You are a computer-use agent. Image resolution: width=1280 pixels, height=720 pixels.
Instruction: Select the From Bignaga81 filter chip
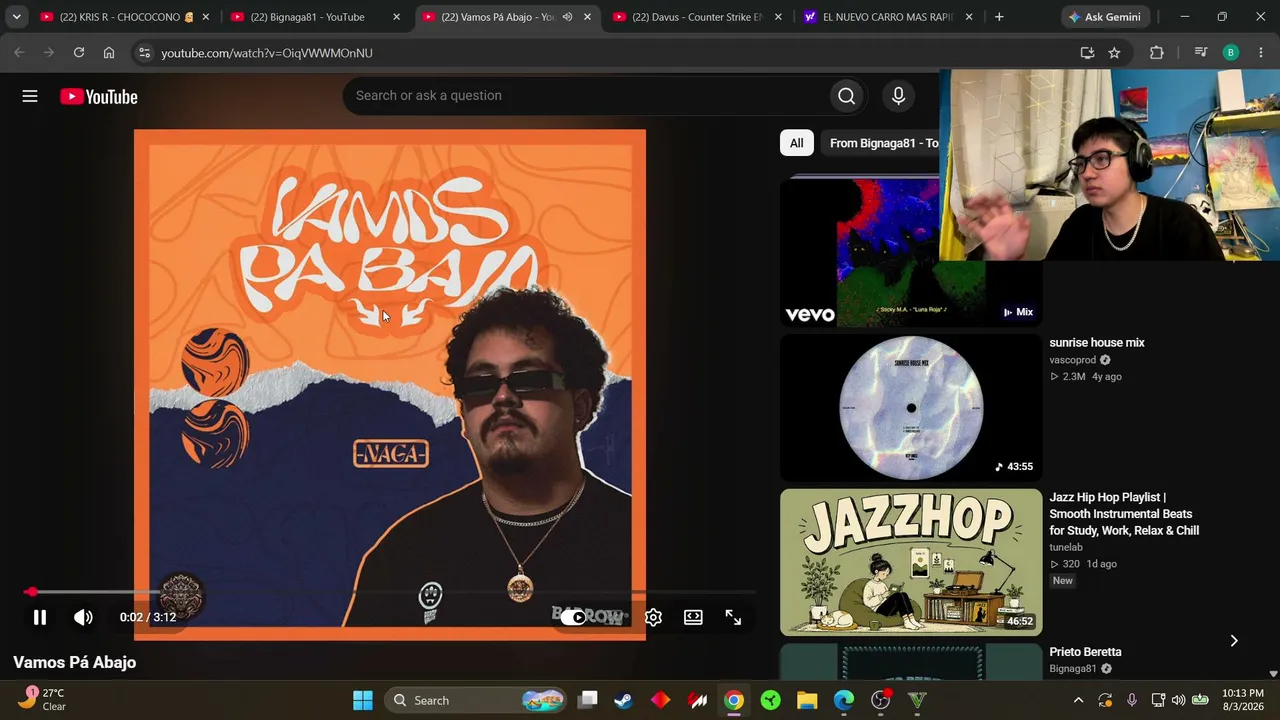coord(881,143)
